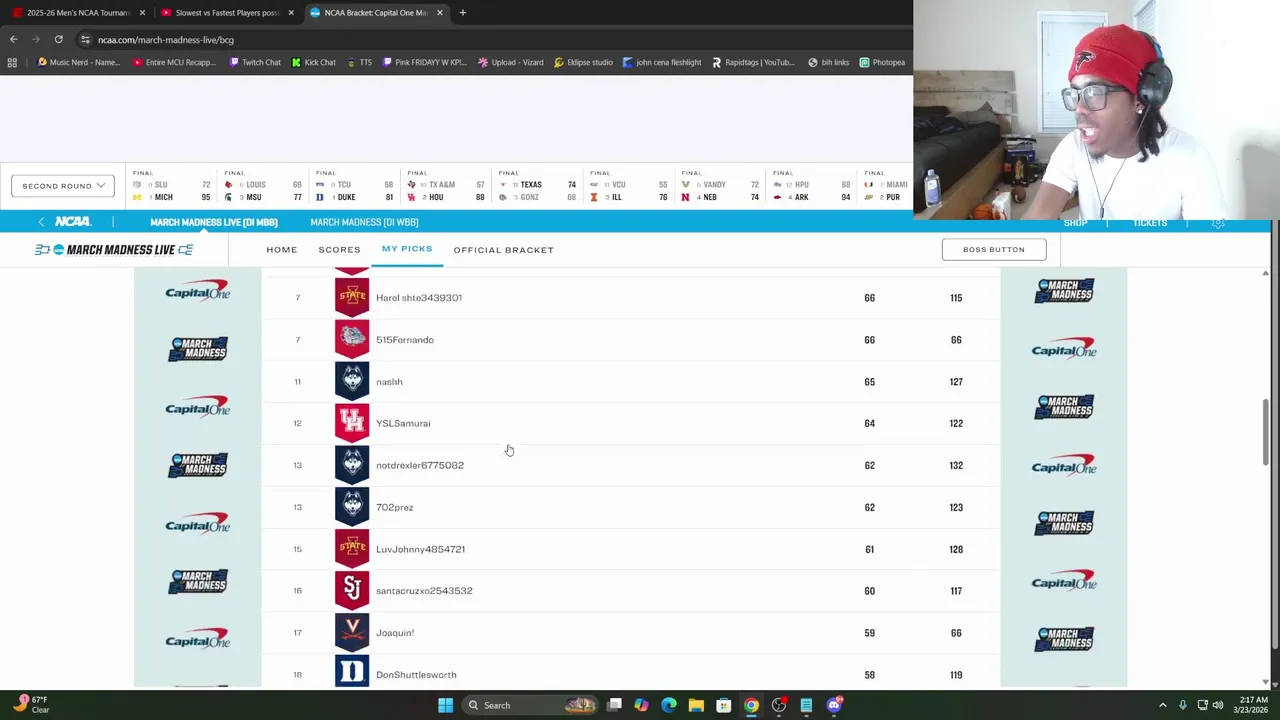
Task: Click the 702prez entry name
Action: pos(394,507)
